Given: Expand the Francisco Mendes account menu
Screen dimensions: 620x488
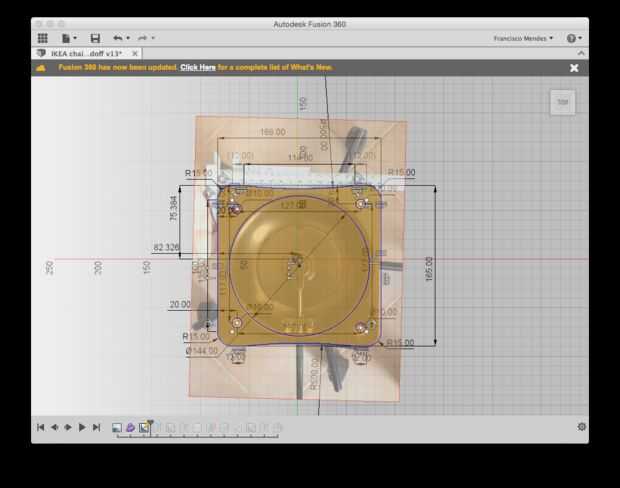Looking at the screenshot, I should click(523, 38).
